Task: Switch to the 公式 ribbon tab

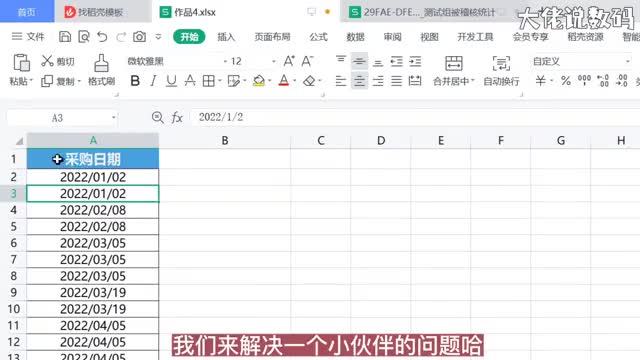Action: [x=318, y=37]
